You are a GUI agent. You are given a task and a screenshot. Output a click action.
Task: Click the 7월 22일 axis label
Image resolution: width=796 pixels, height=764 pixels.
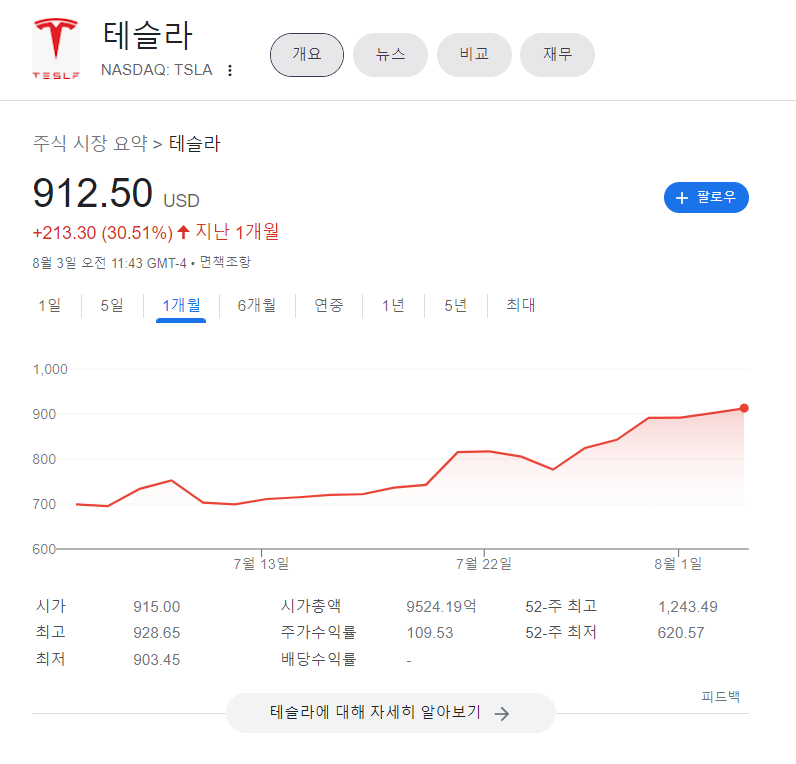coord(483,564)
